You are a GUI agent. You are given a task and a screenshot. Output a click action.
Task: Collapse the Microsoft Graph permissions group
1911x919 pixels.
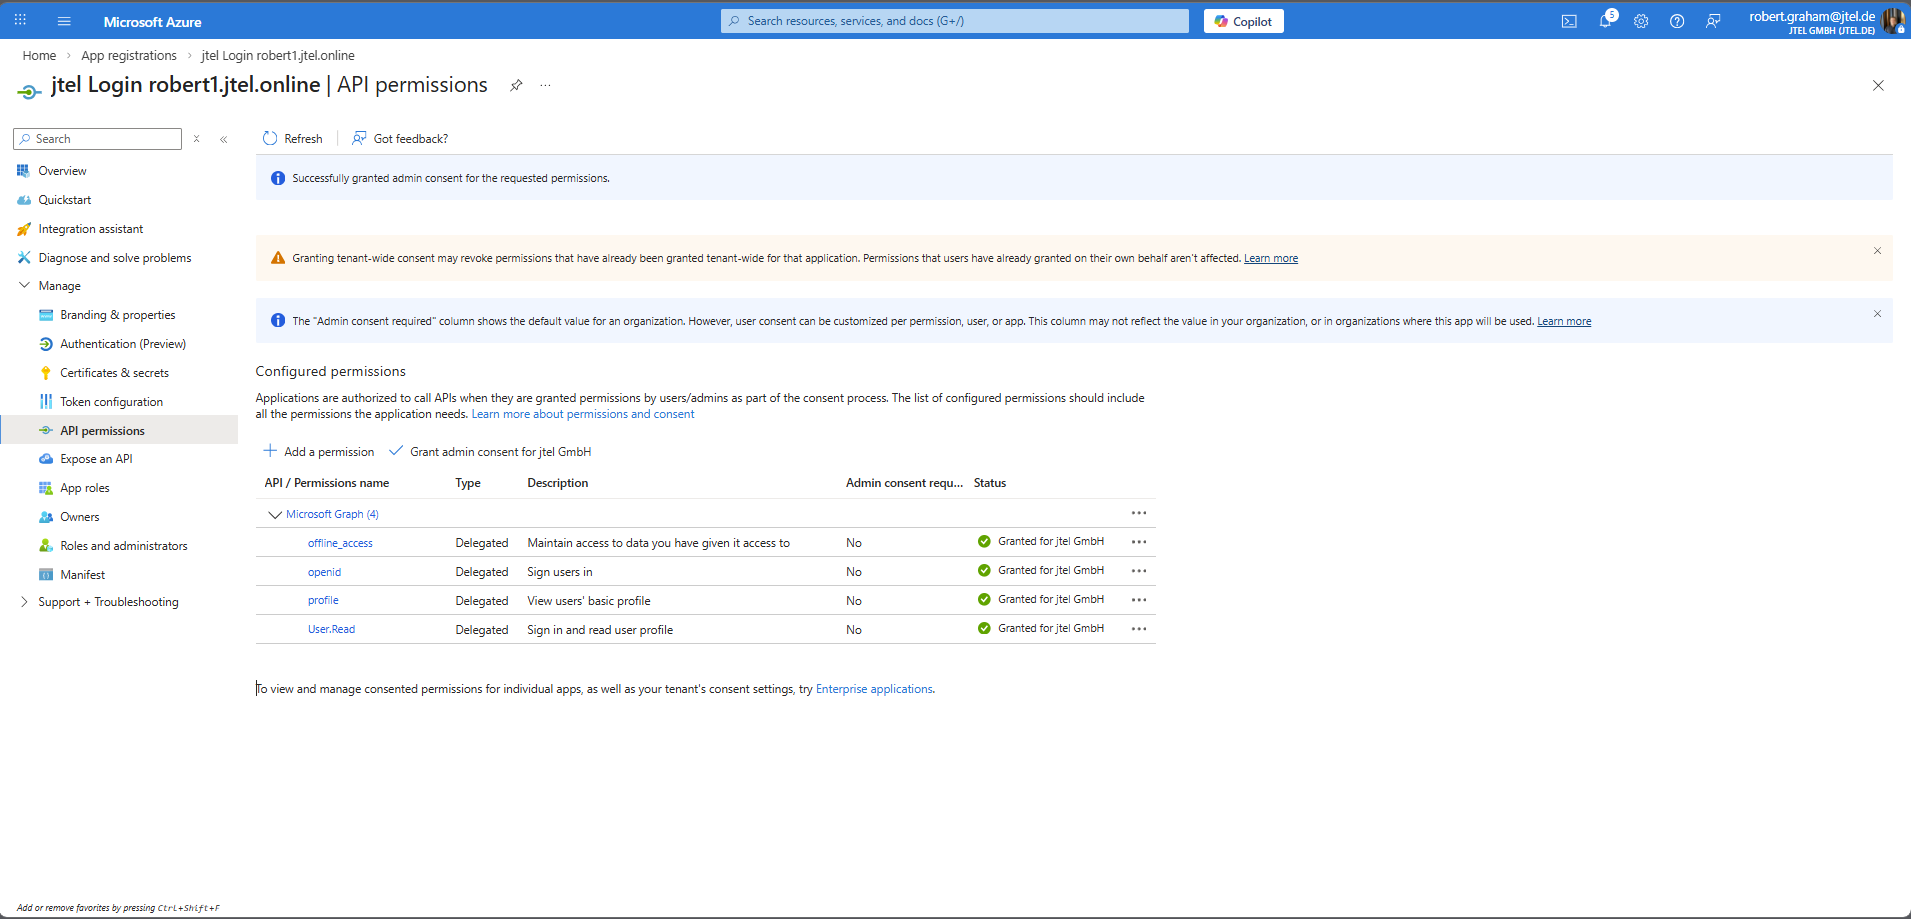[x=274, y=514]
